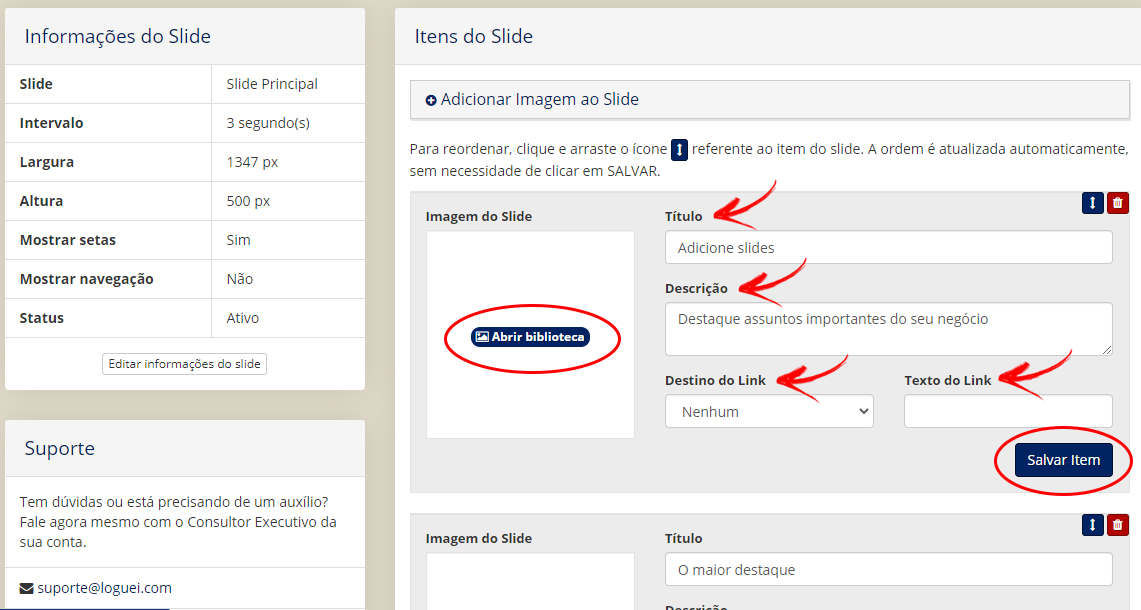Click the Destino do Link label

(x=715, y=380)
